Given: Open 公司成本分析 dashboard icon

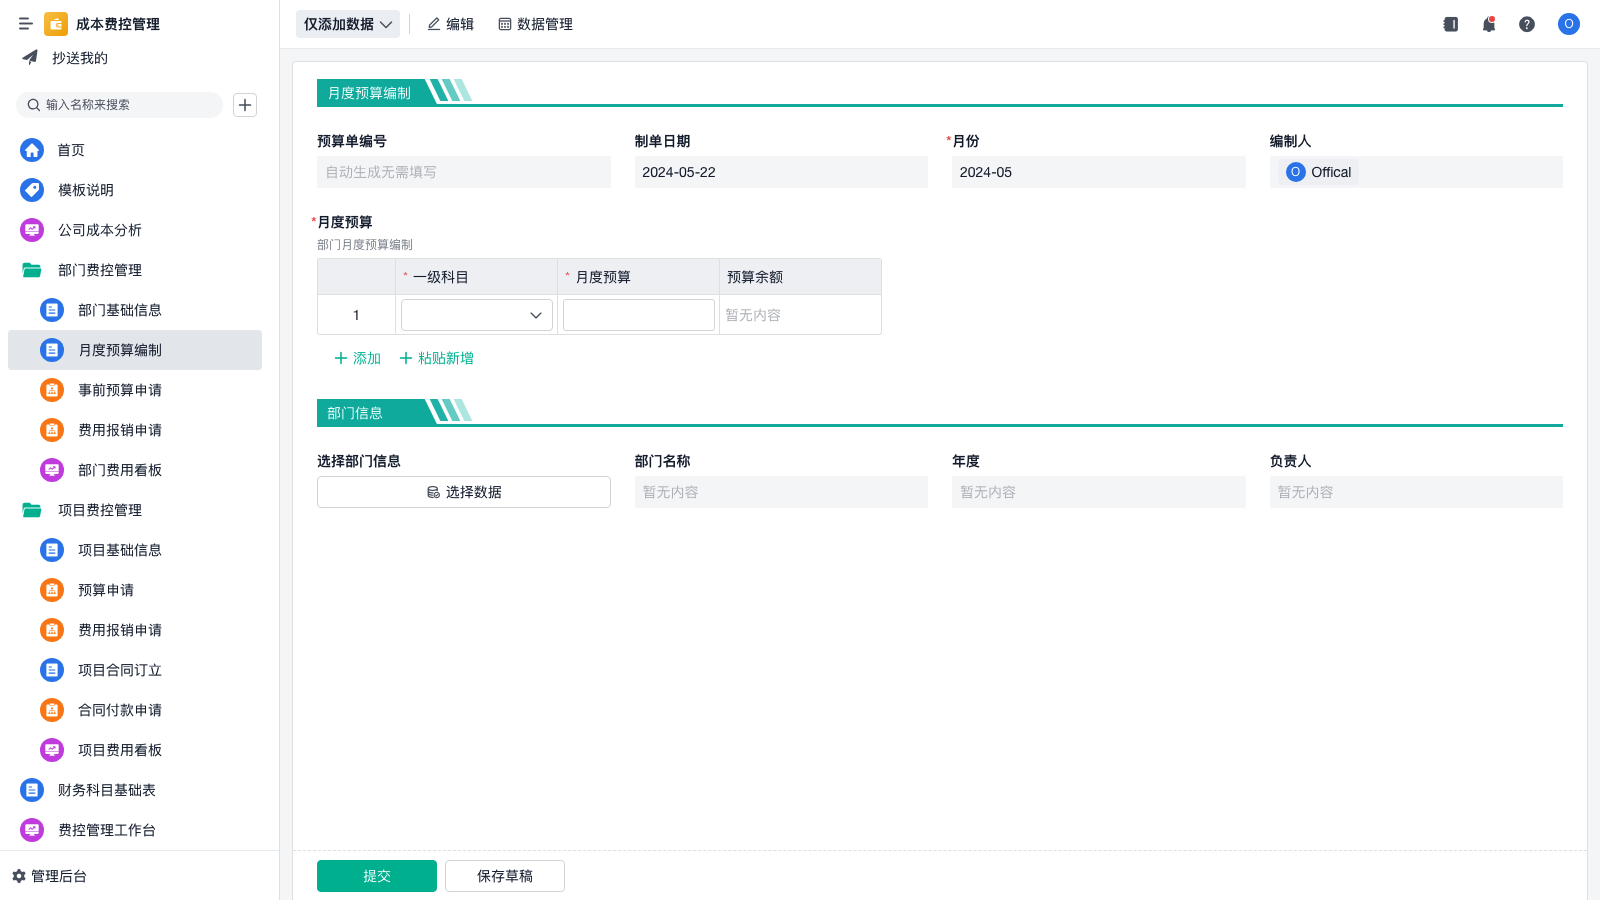Looking at the screenshot, I should (32, 230).
